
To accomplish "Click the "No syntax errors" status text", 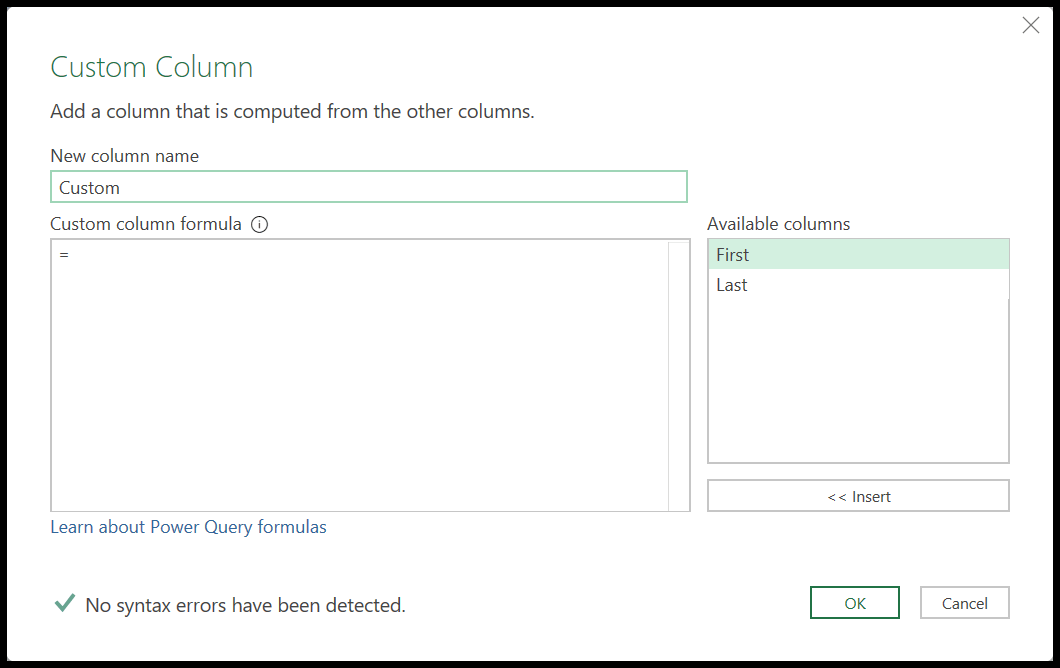I will (245, 605).
